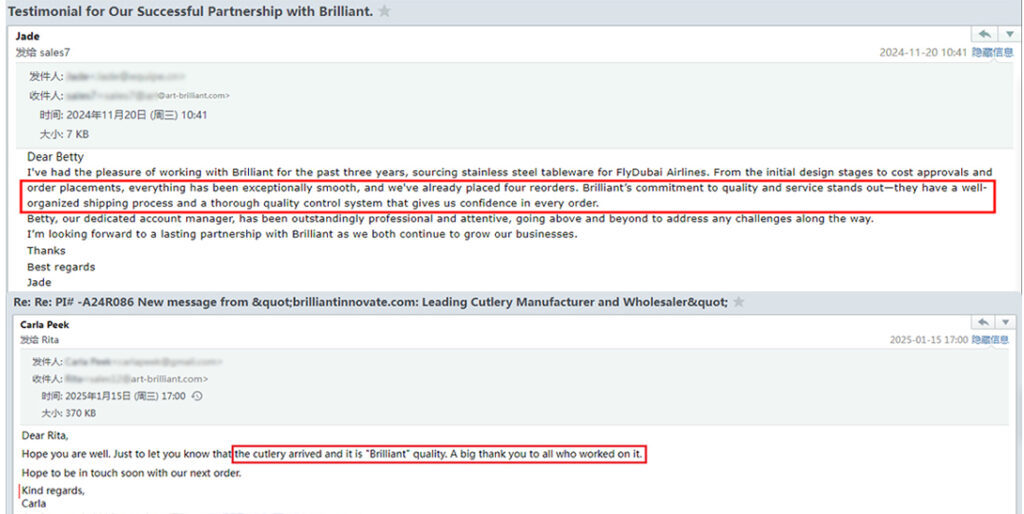The height and width of the screenshot is (514, 1024).
Task: Star the Testimonial for Our Successful Partnership email
Action: tap(385, 12)
